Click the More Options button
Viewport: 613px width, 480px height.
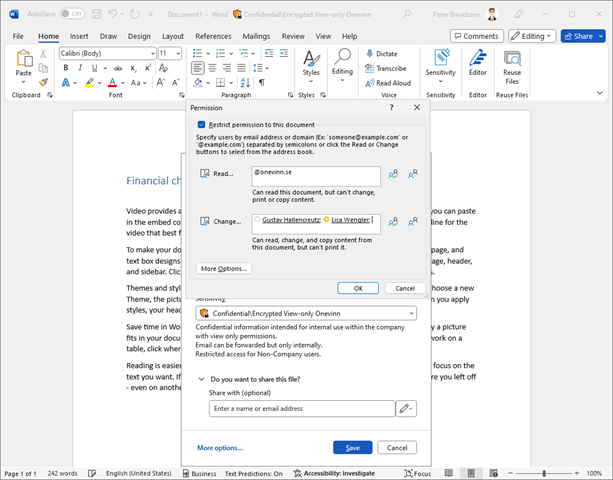point(224,268)
